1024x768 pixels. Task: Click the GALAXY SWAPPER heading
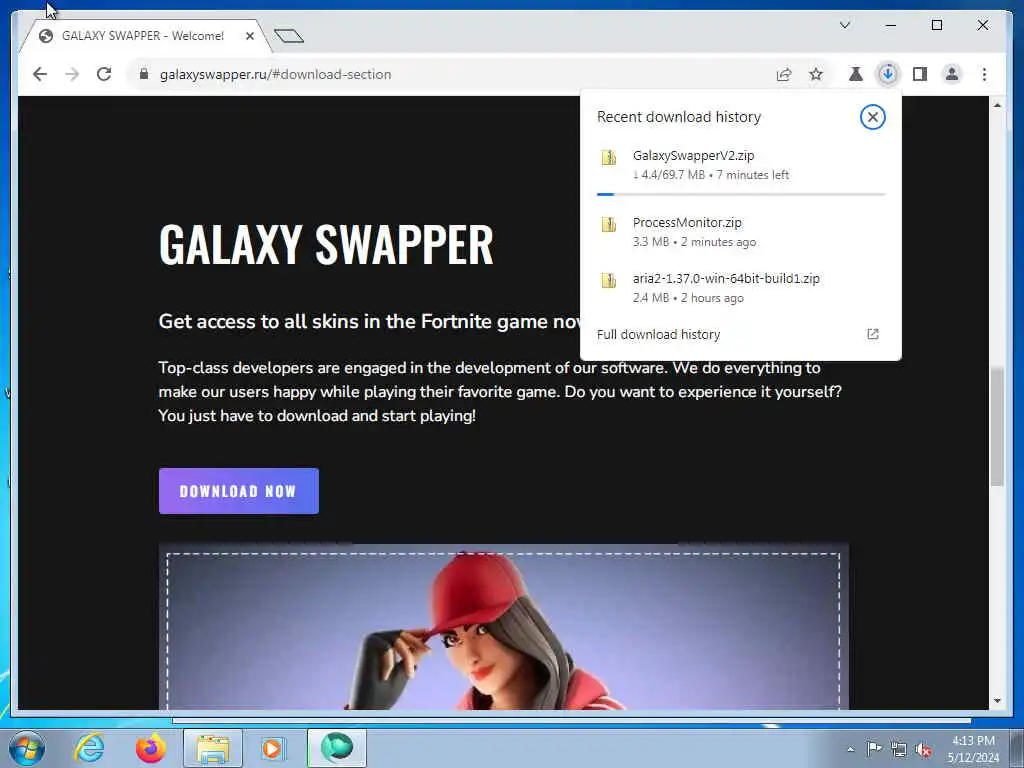[x=326, y=244]
